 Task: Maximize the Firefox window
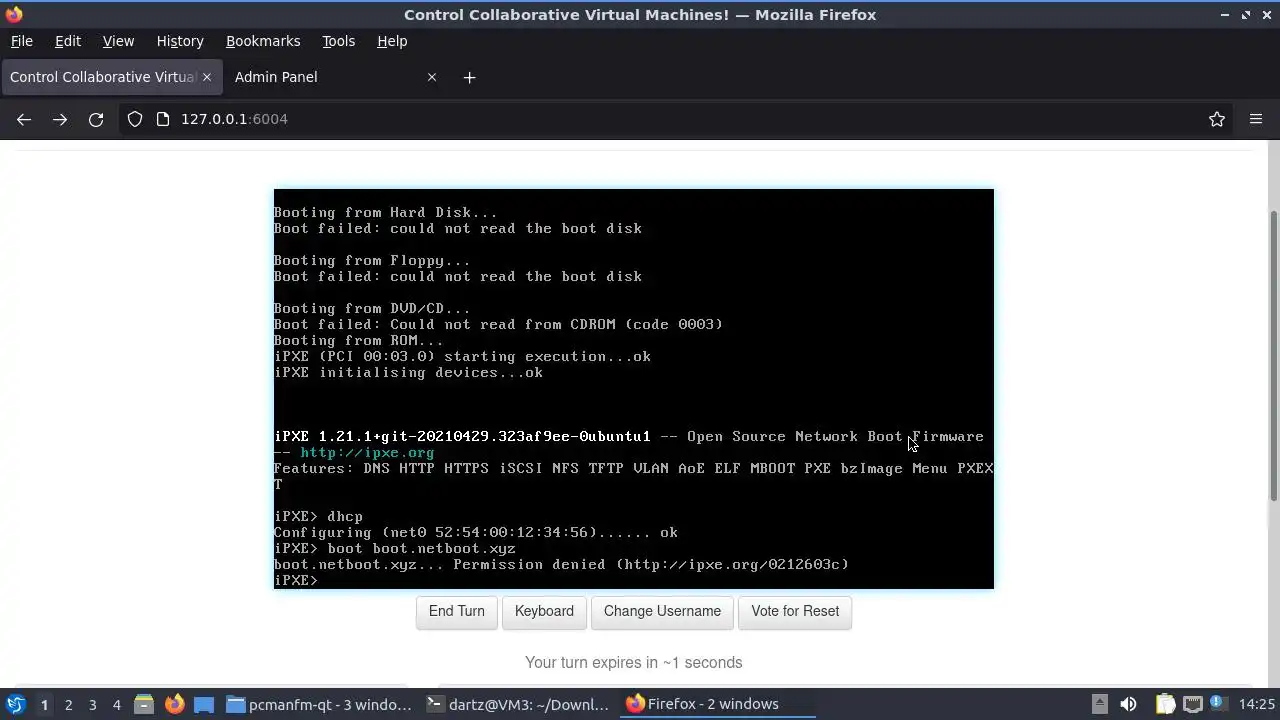1246,15
